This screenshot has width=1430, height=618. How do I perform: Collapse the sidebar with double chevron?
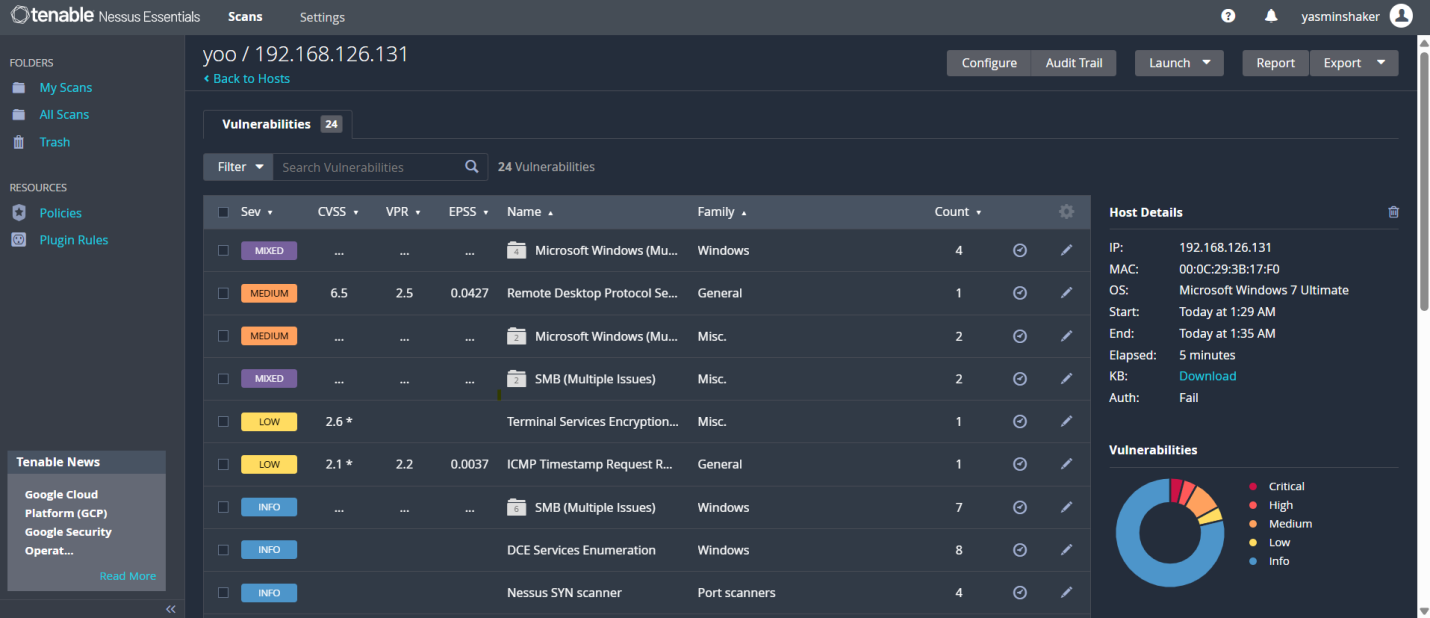click(171, 608)
